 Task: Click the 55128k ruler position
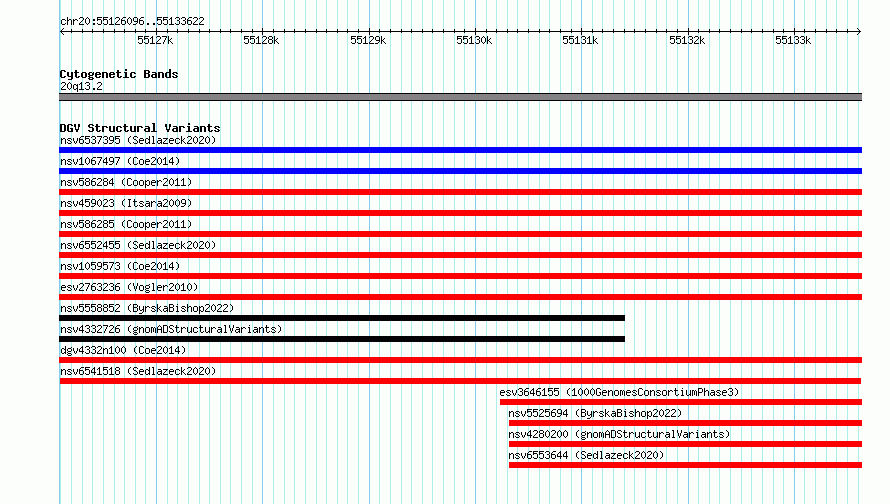(261, 40)
